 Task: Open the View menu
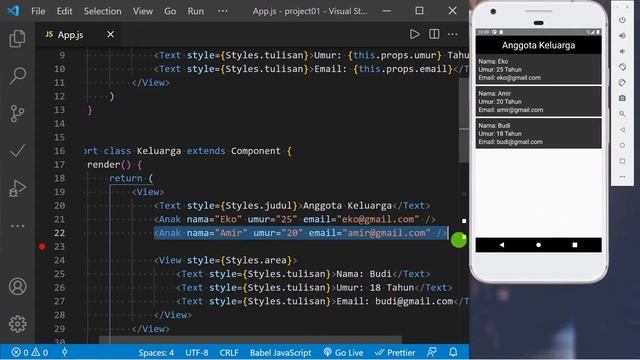point(142,11)
